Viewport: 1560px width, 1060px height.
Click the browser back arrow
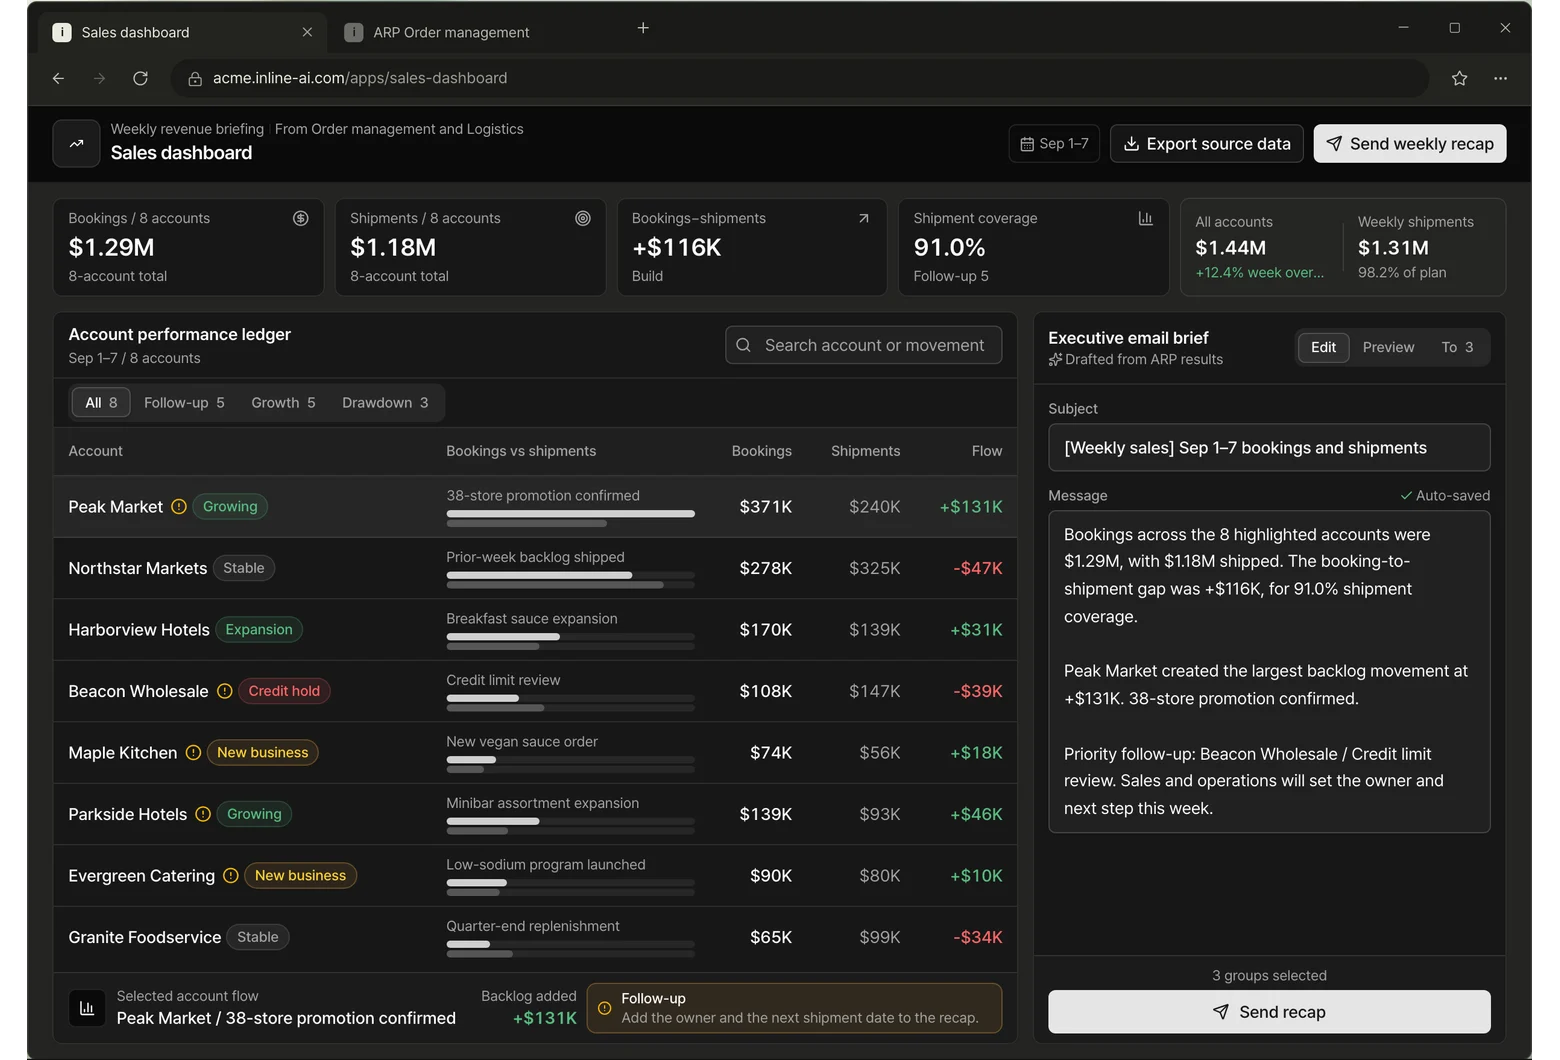[x=58, y=78]
